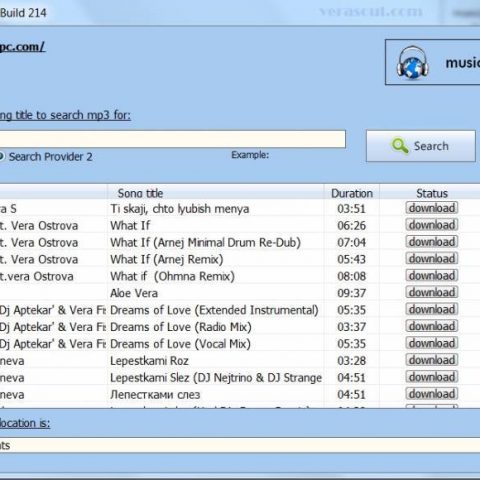Screen dimensions: 480x480
Task: Select the 'Aloe Vera' song title
Action: pyautogui.click(x=134, y=293)
